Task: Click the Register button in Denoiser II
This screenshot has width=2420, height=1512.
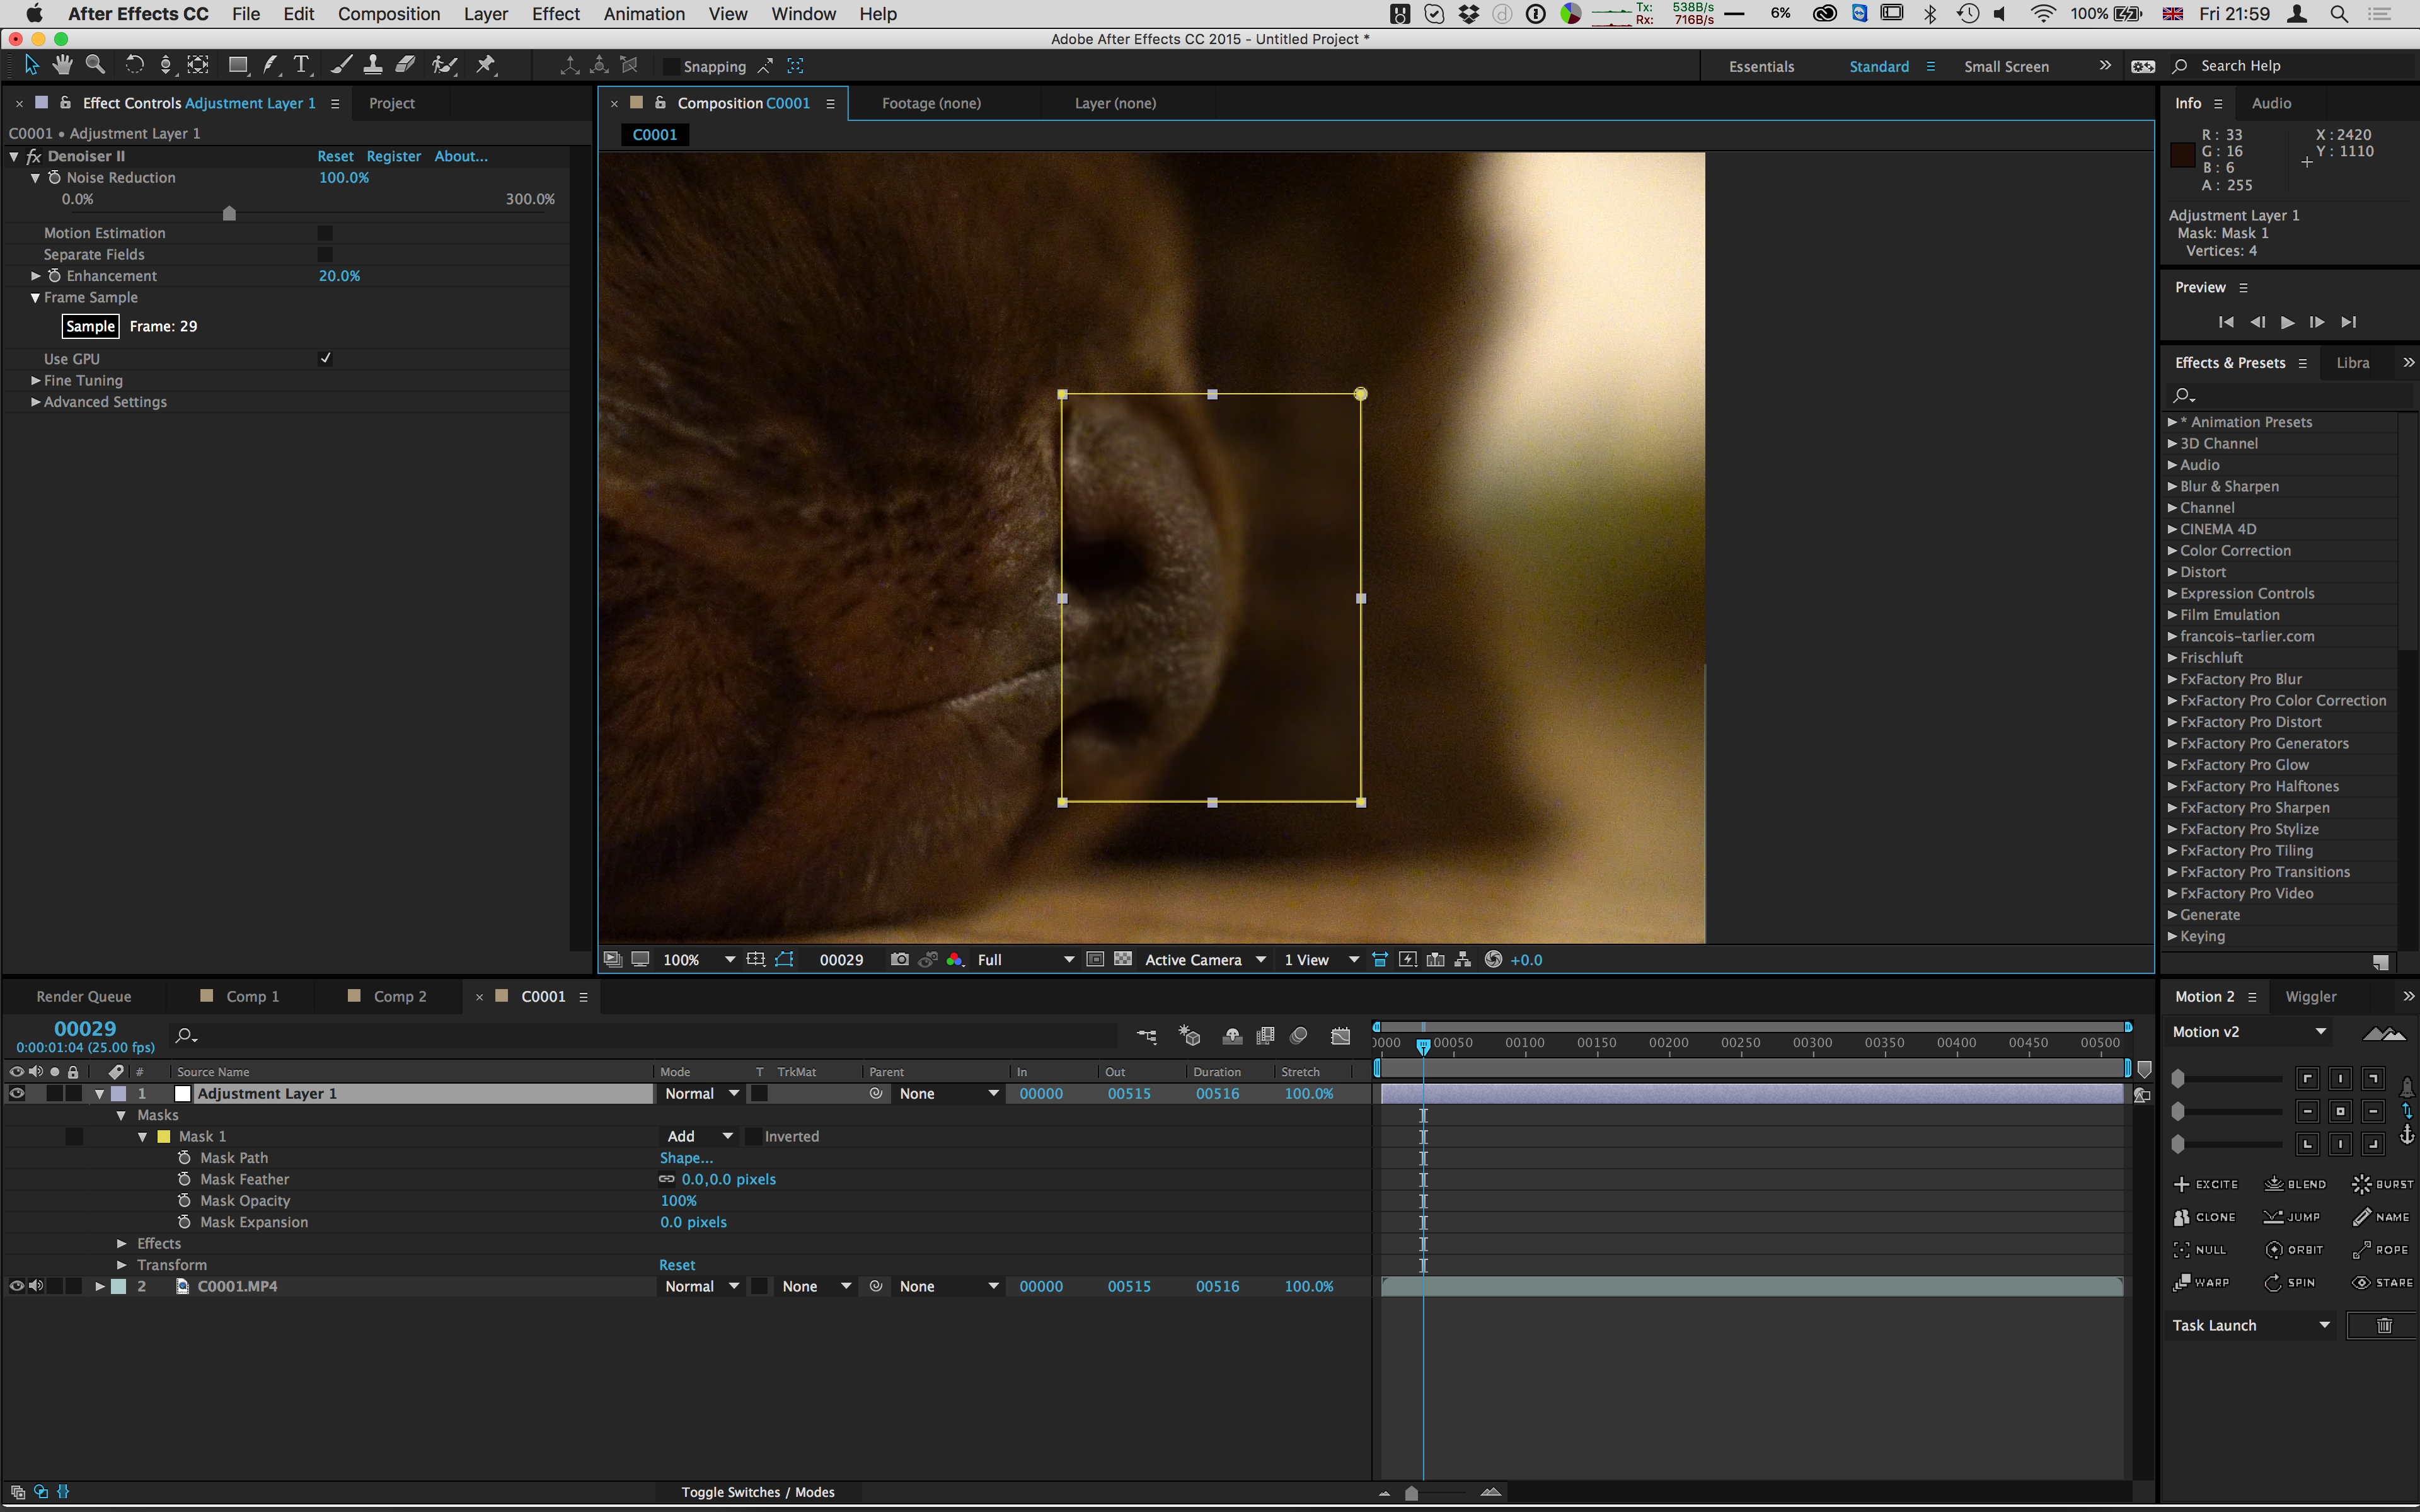Action: [x=390, y=155]
